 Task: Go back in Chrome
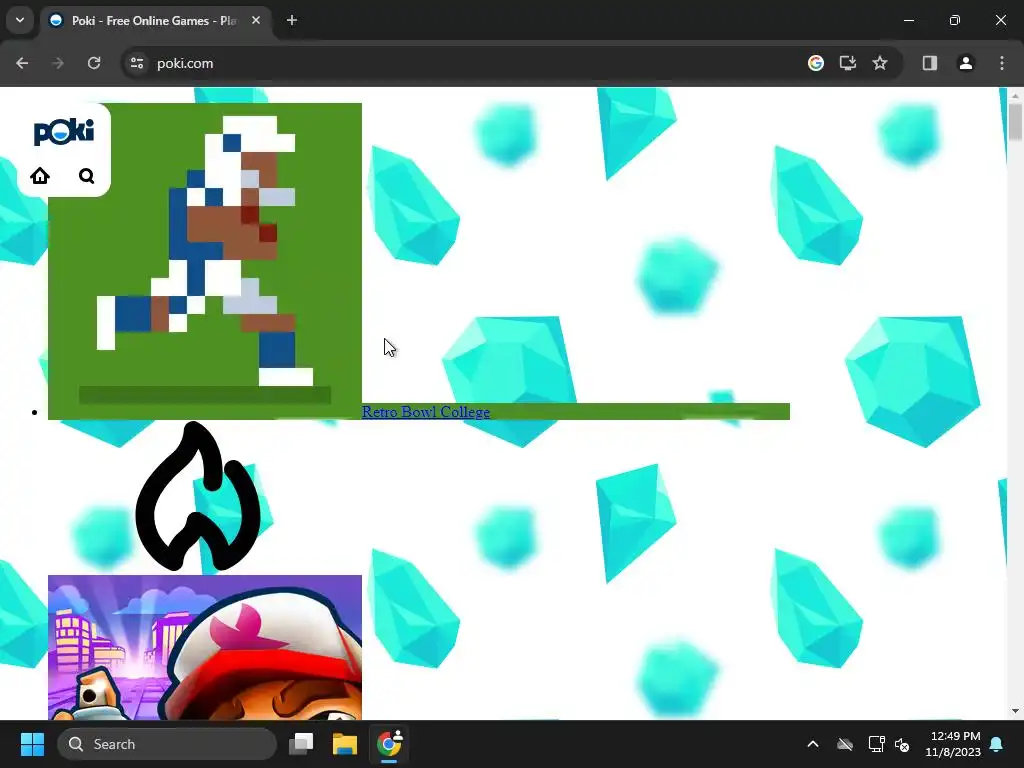(x=22, y=63)
